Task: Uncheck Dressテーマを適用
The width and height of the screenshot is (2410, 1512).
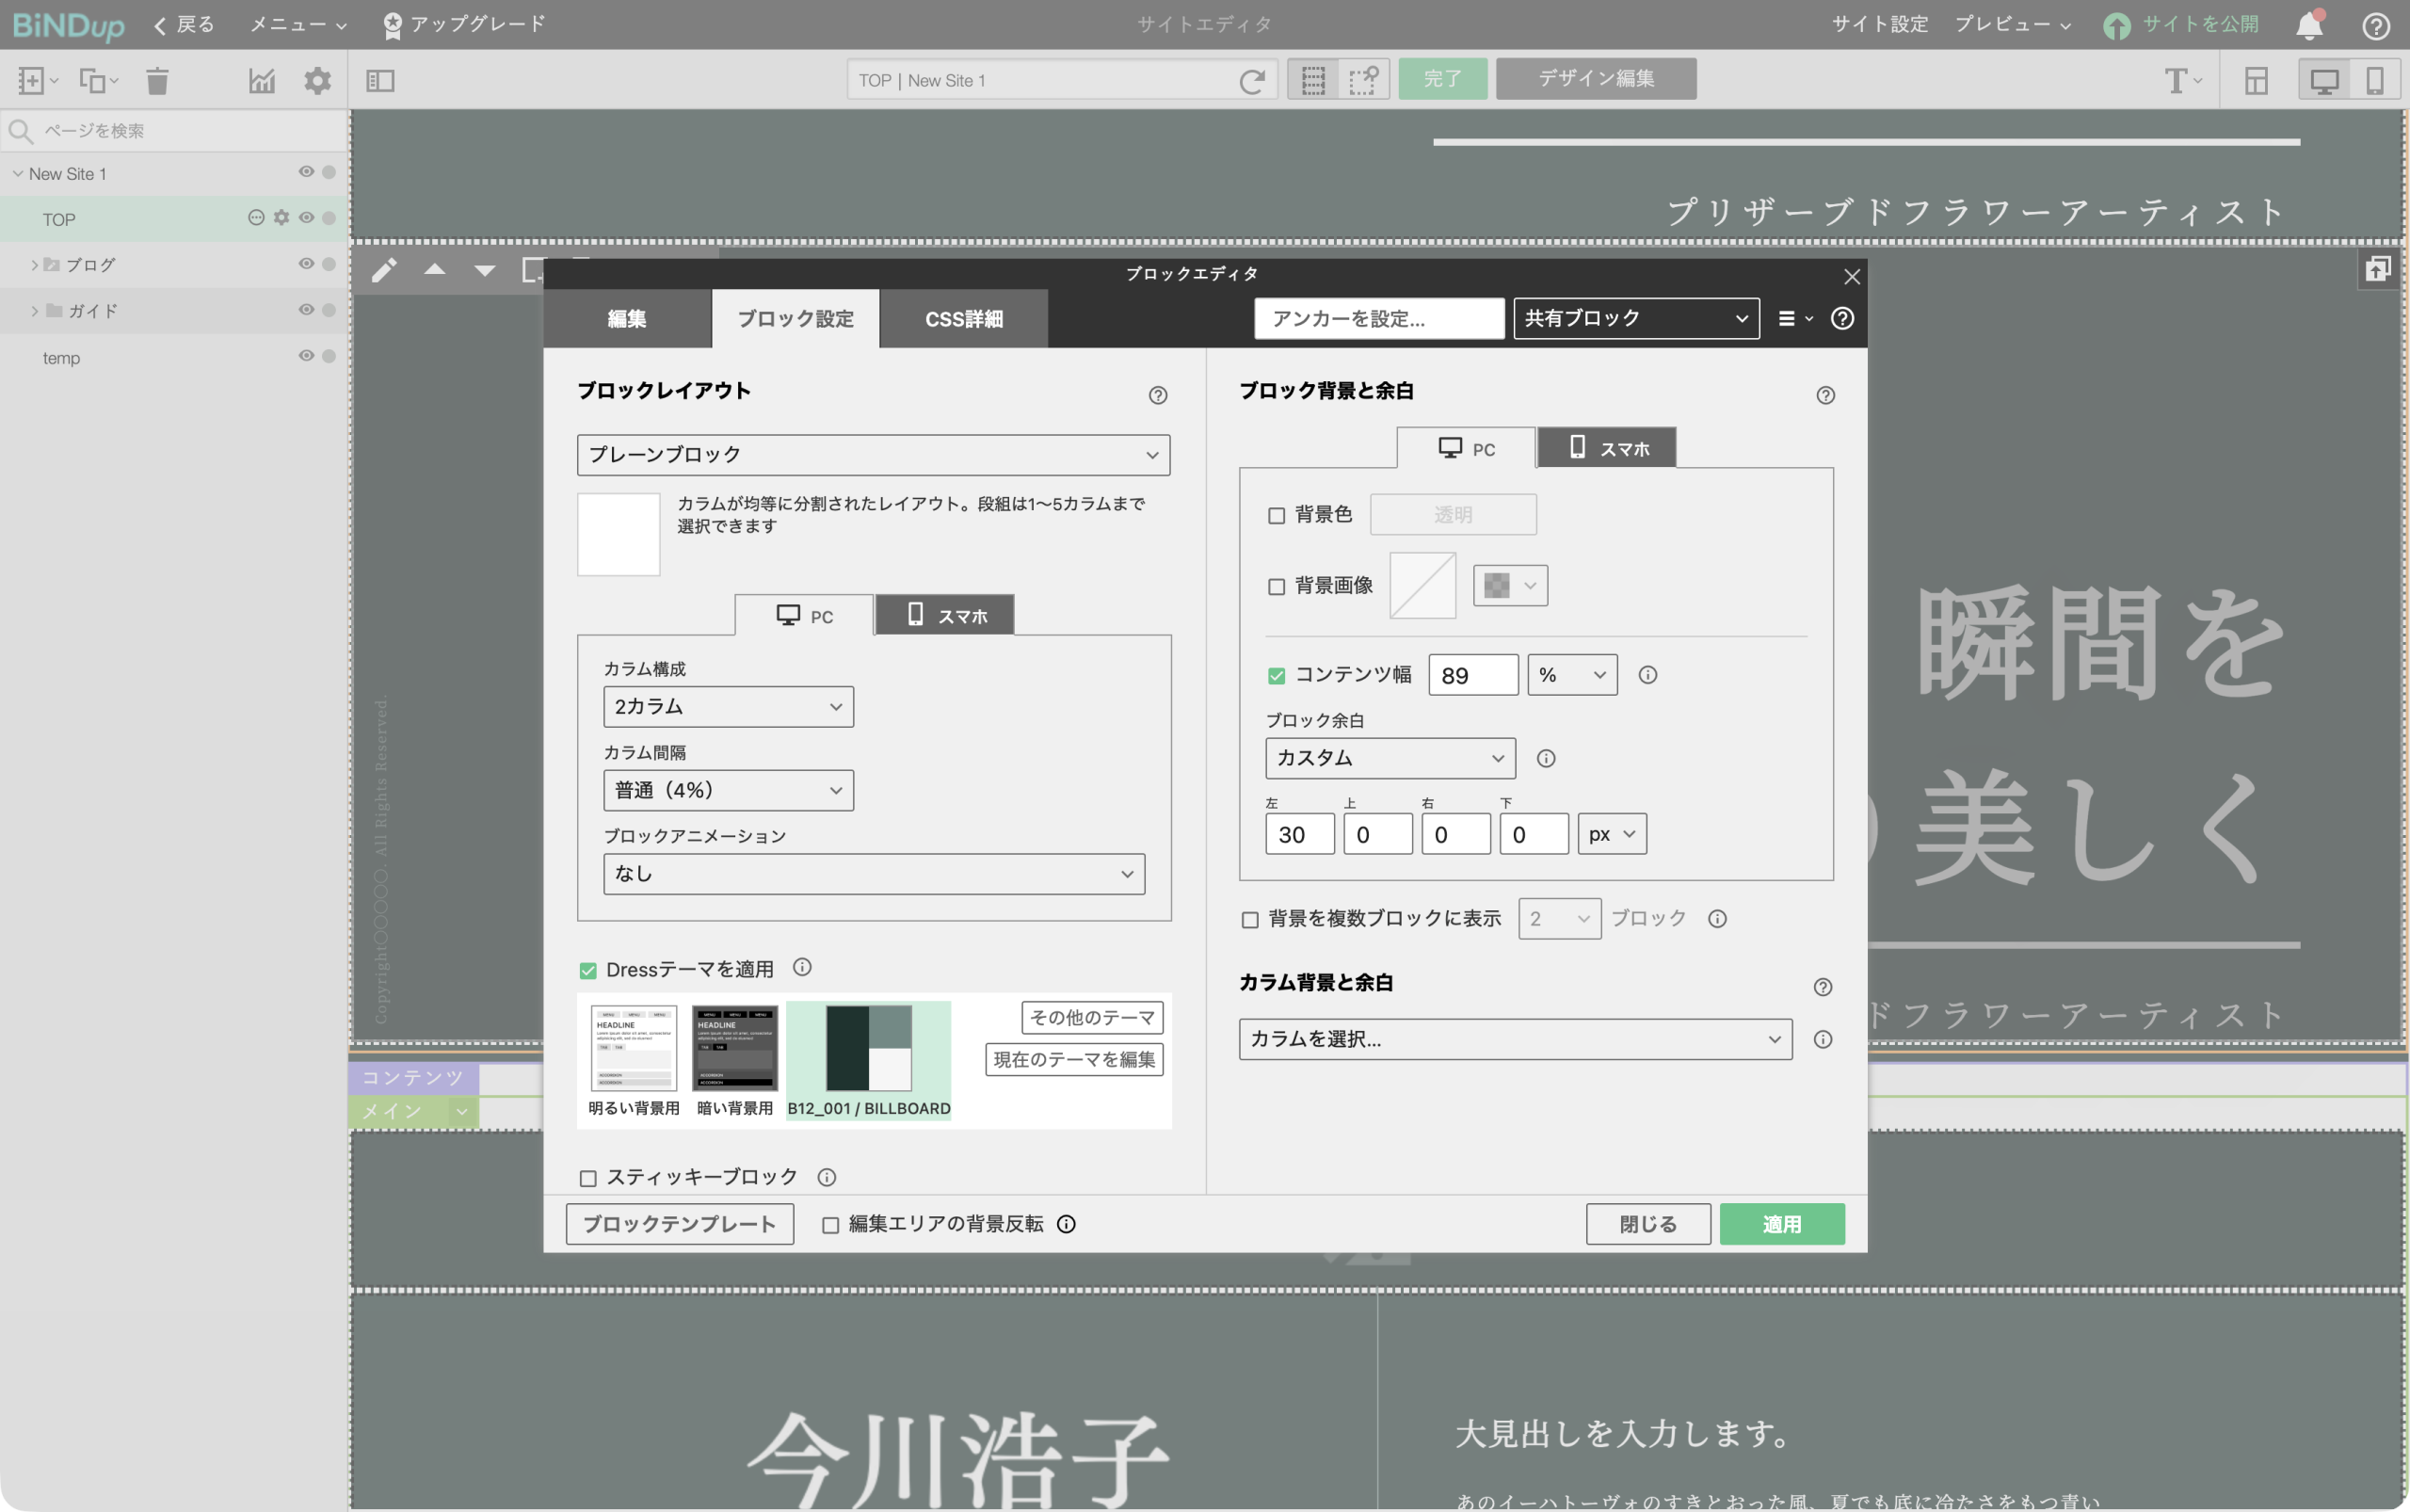Action: (x=588, y=971)
